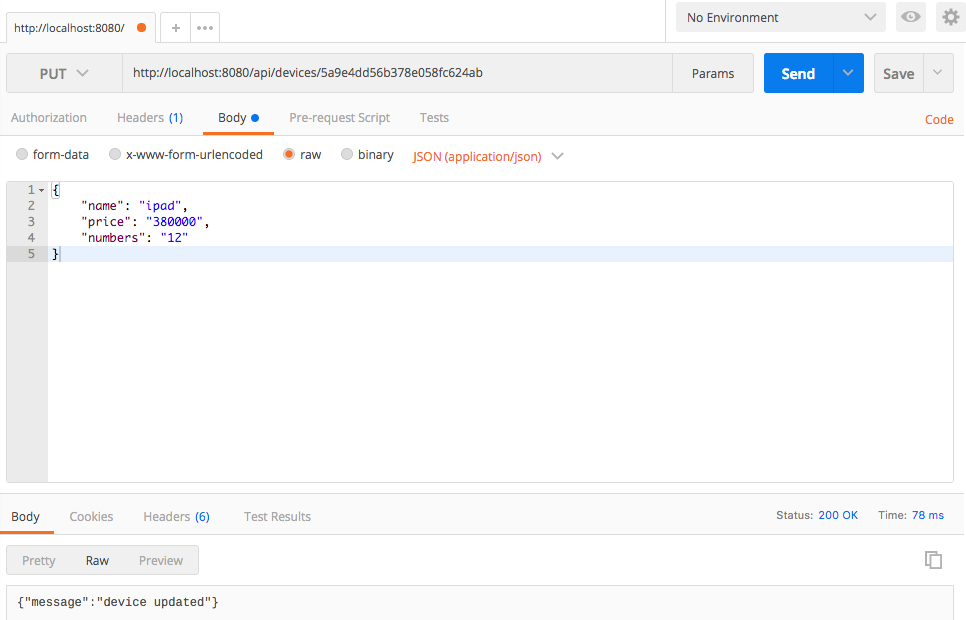Save the current request

pyautogui.click(x=899, y=73)
